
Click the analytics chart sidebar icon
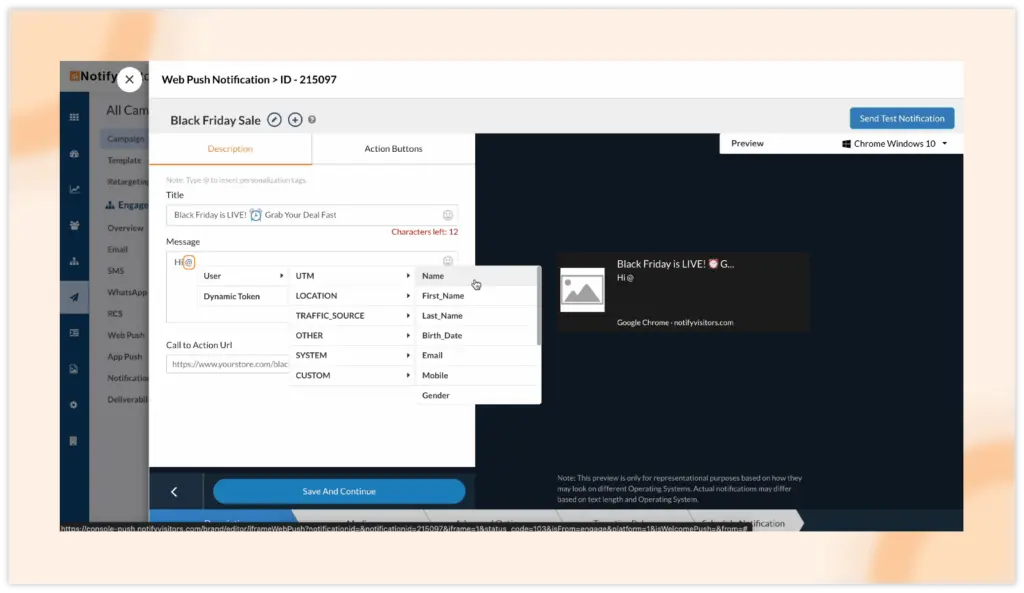click(x=74, y=189)
